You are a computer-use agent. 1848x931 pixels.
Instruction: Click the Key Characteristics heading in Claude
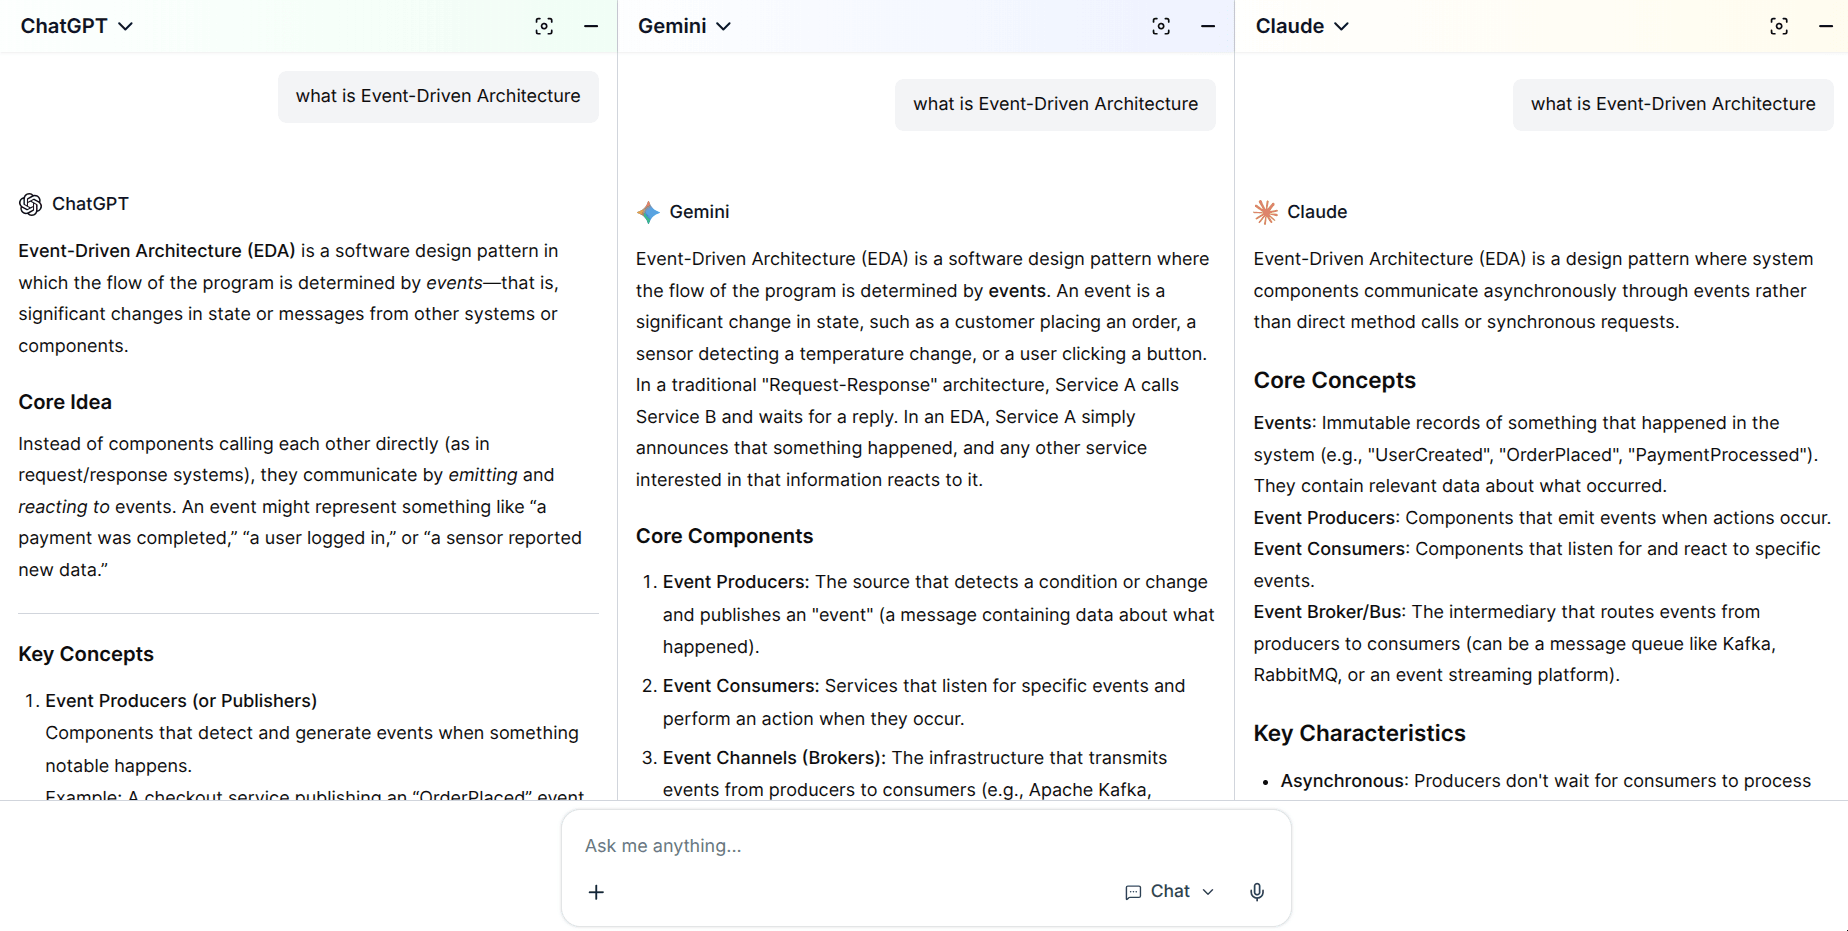pyautogui.click(x=1359, y=733)
